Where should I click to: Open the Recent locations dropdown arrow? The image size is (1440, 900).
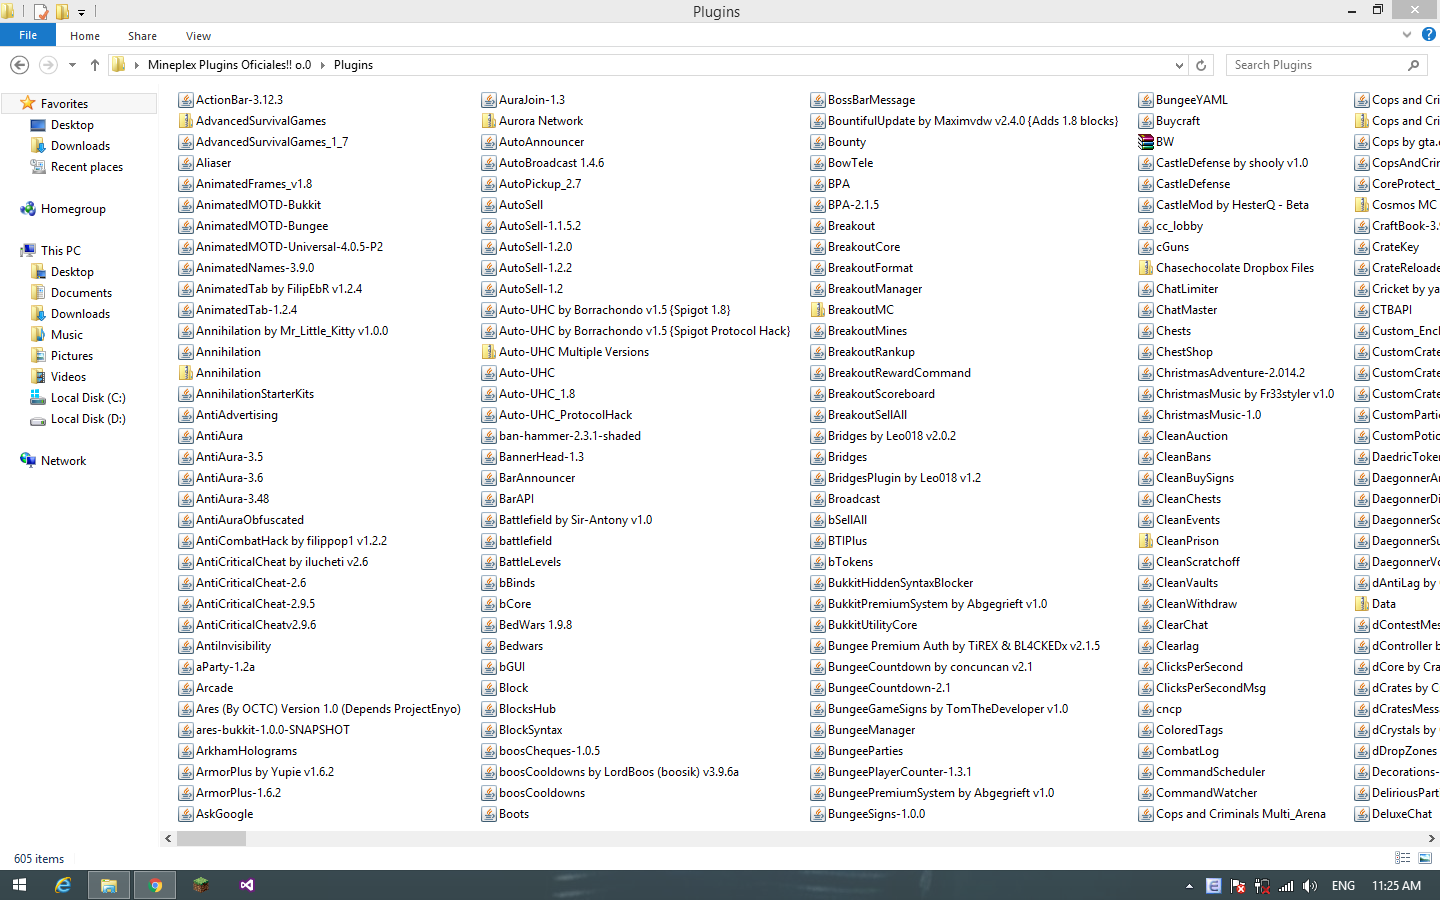(72, 65)
